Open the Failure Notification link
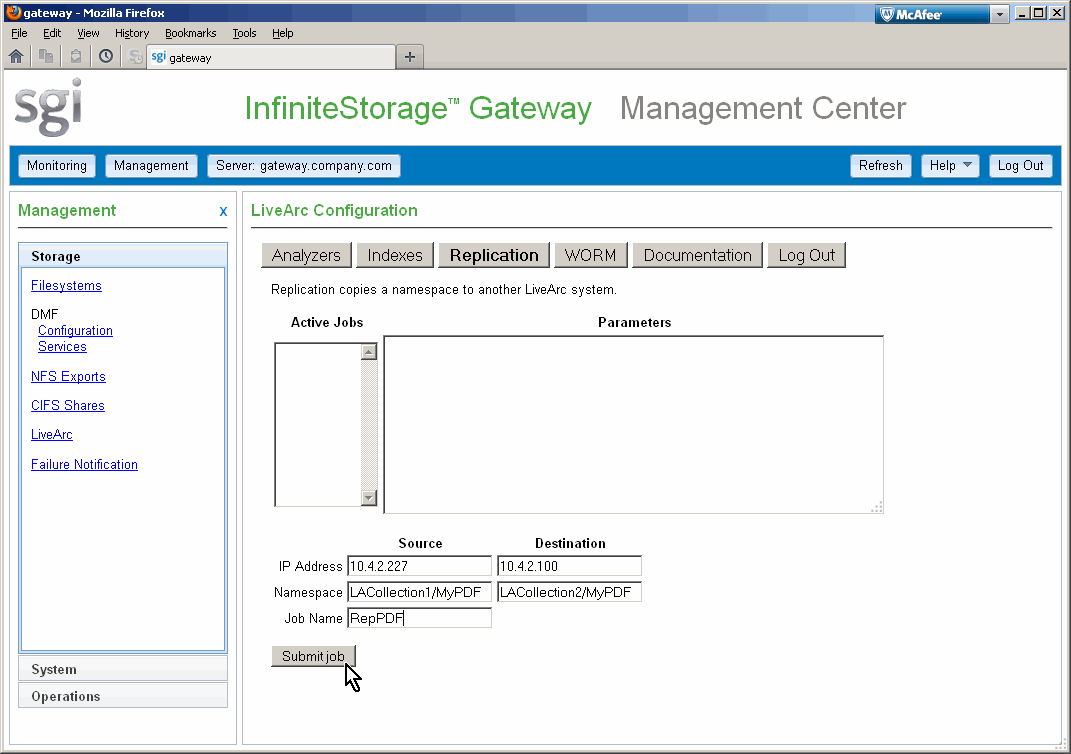 pos(84,464)
